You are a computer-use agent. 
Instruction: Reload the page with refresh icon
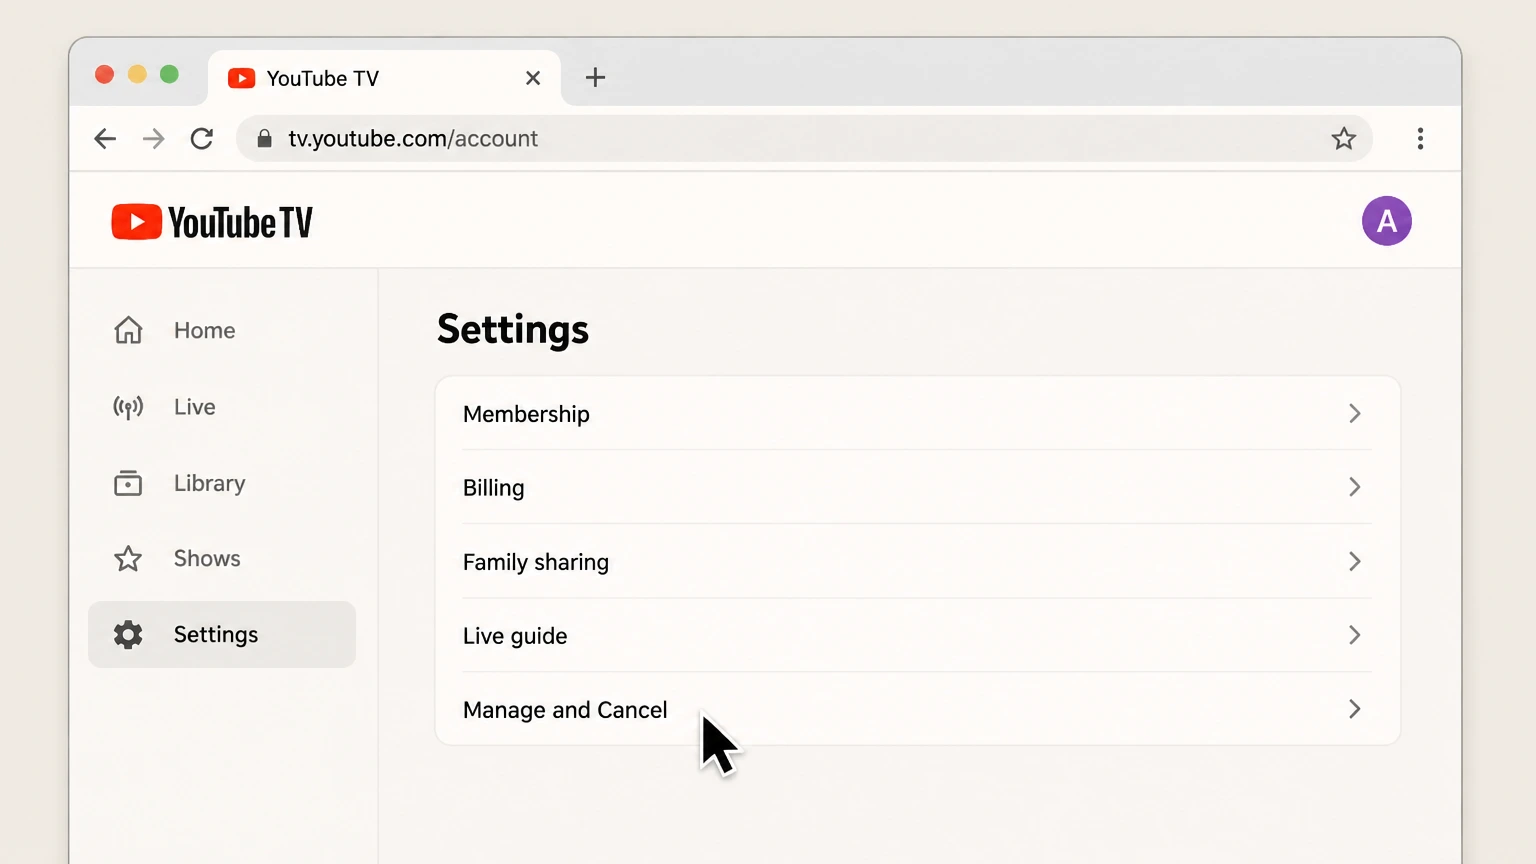pyautogui.click(x=202, y=139)
